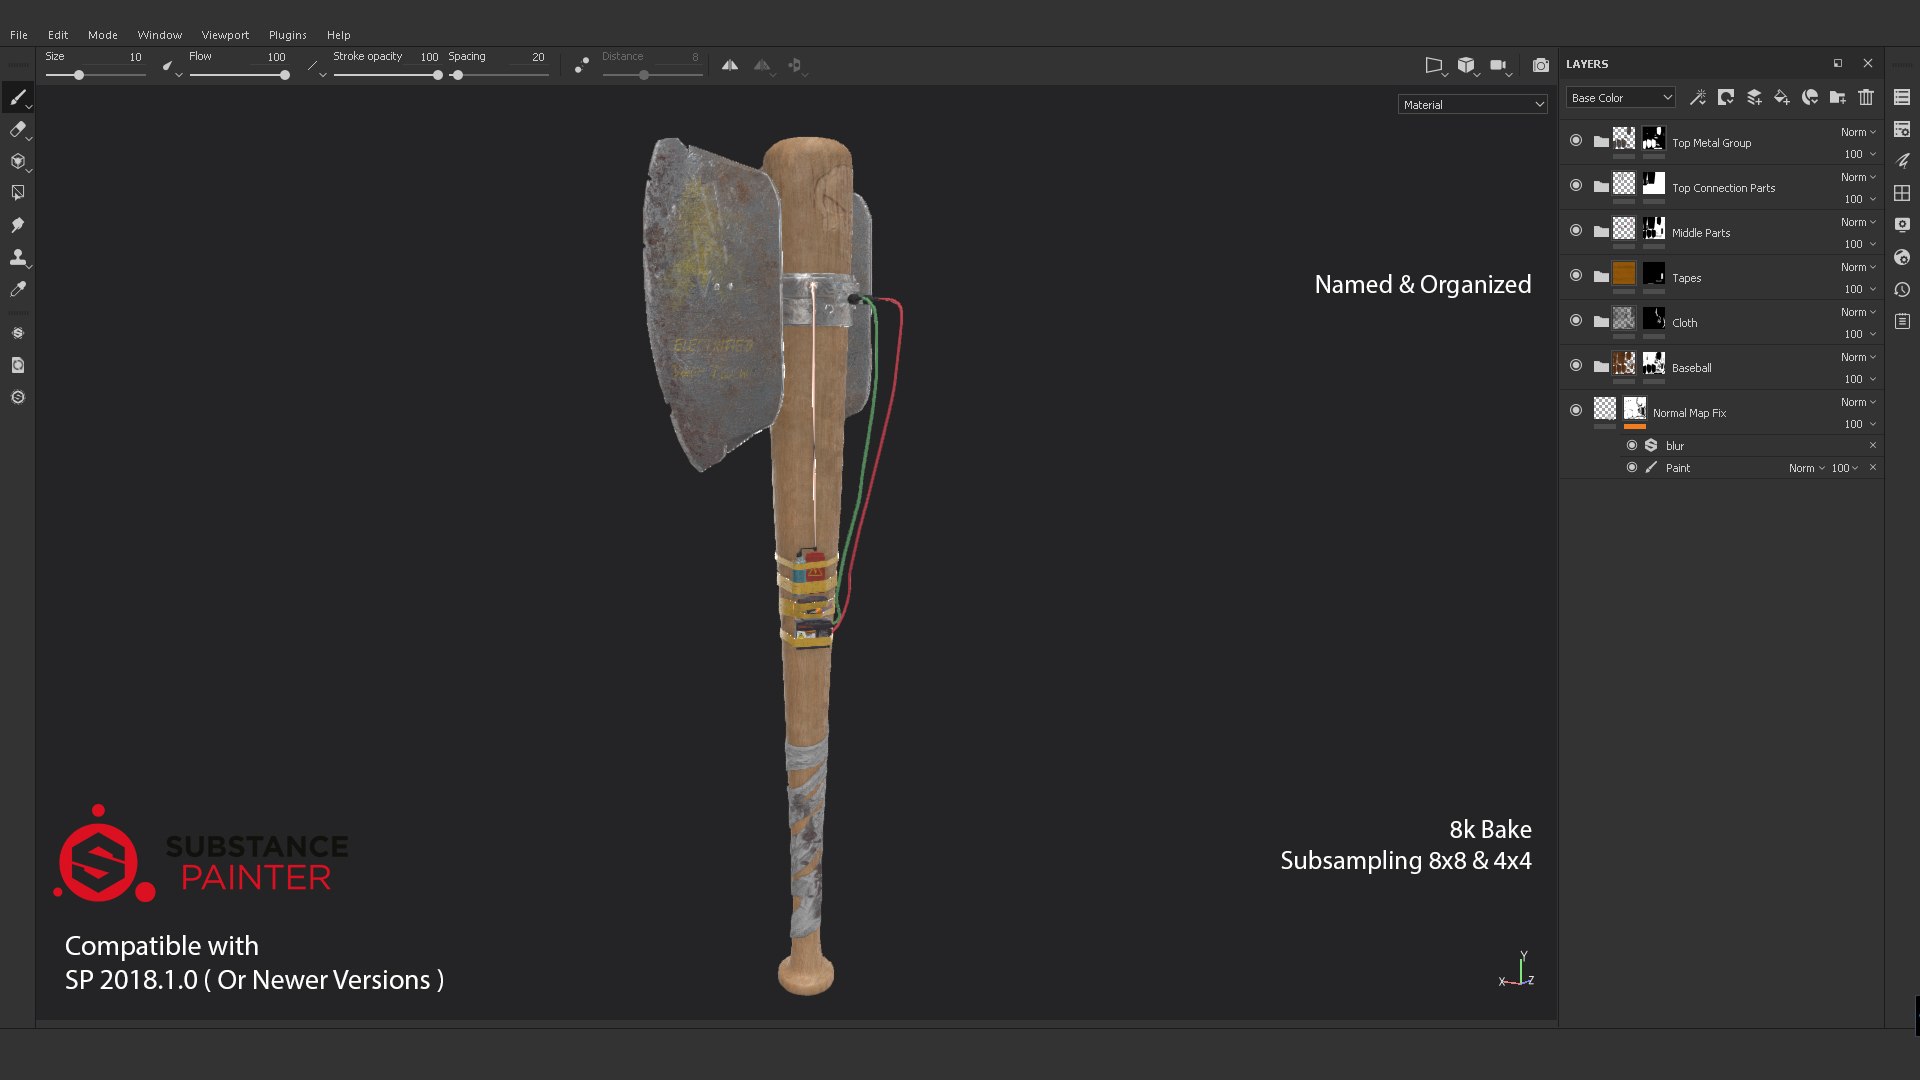The image size is (1920, 1080).
Task: Switch to 3D cube viewport mode
Action: click(x=1466, y=65)
